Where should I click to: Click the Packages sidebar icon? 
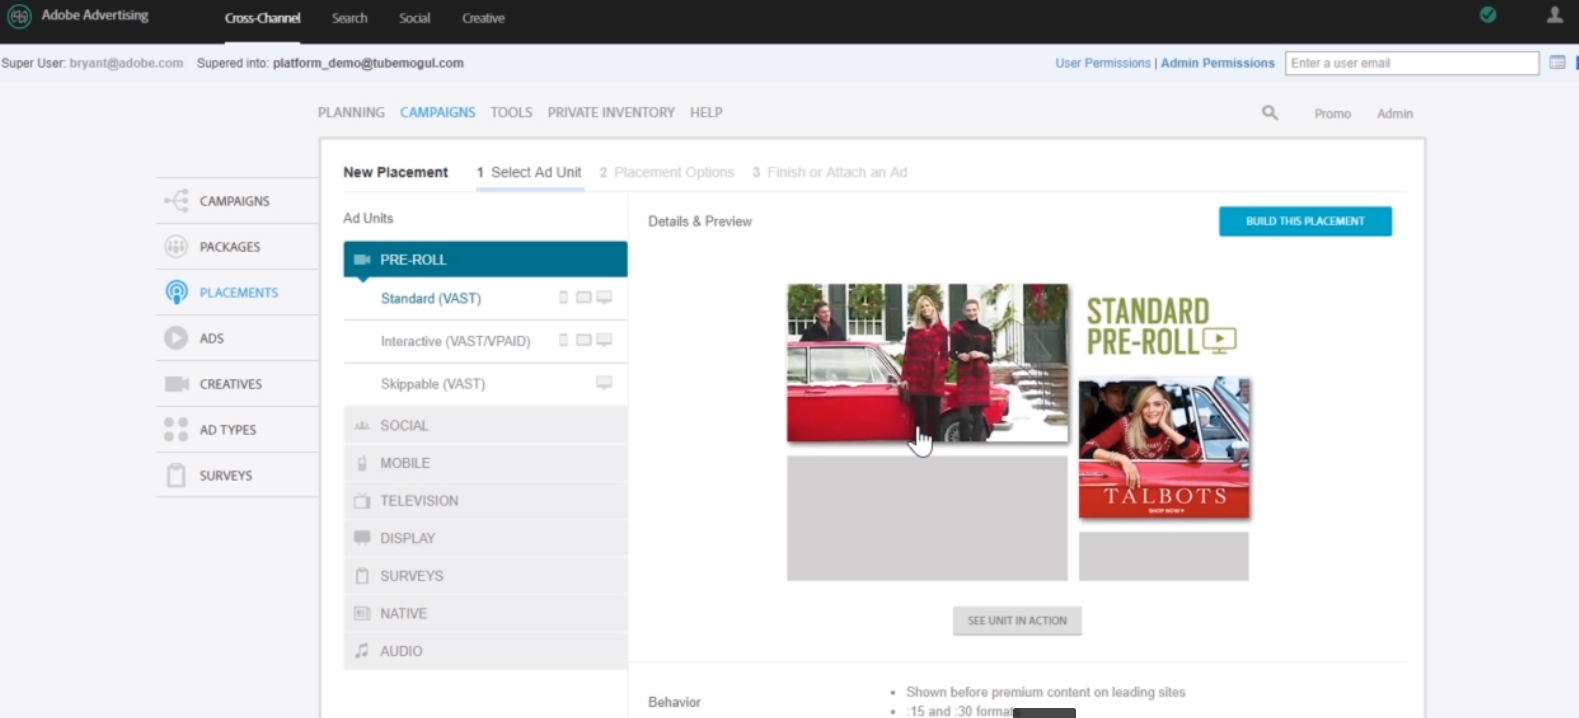[176, 246]
